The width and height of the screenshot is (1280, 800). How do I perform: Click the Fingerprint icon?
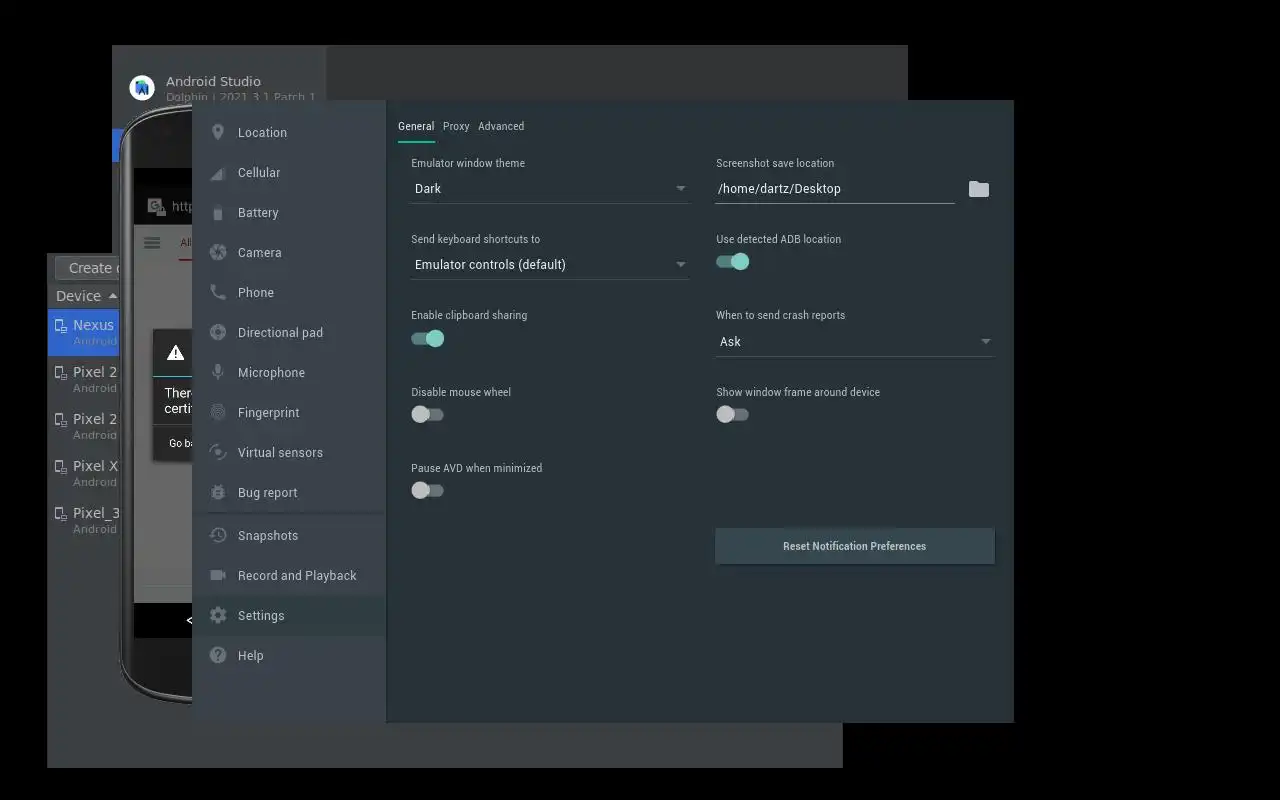pyautogui.click(x=218, y=412)
